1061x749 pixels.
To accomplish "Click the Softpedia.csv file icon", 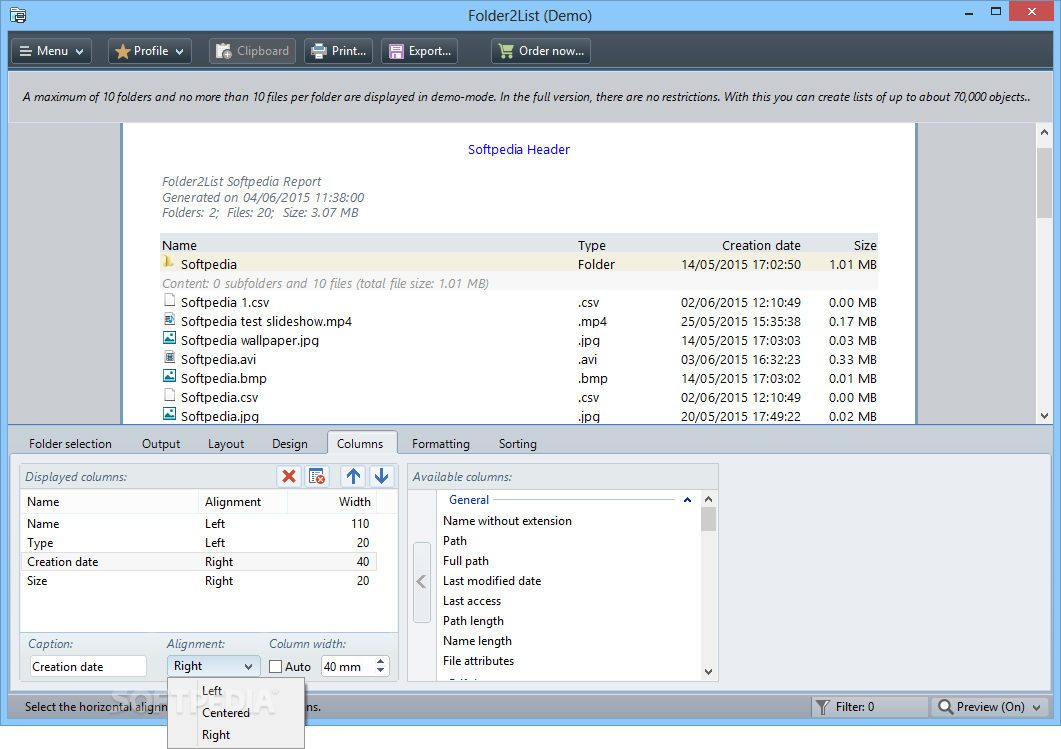I will 170,395.
